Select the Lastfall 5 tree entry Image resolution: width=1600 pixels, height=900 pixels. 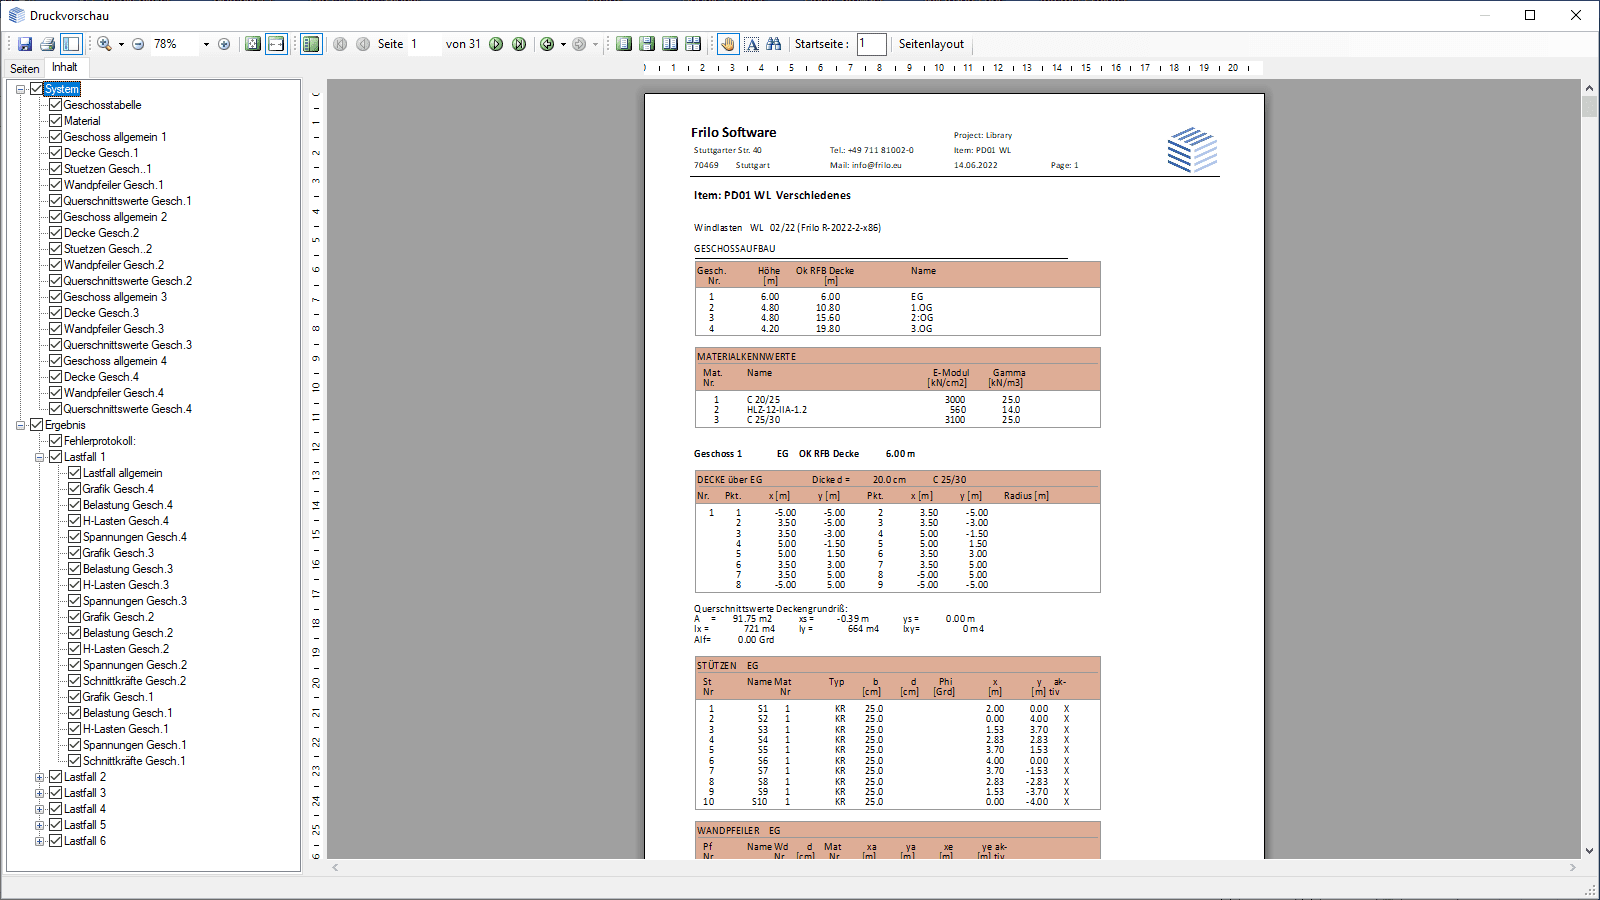[x=85, y=825]
